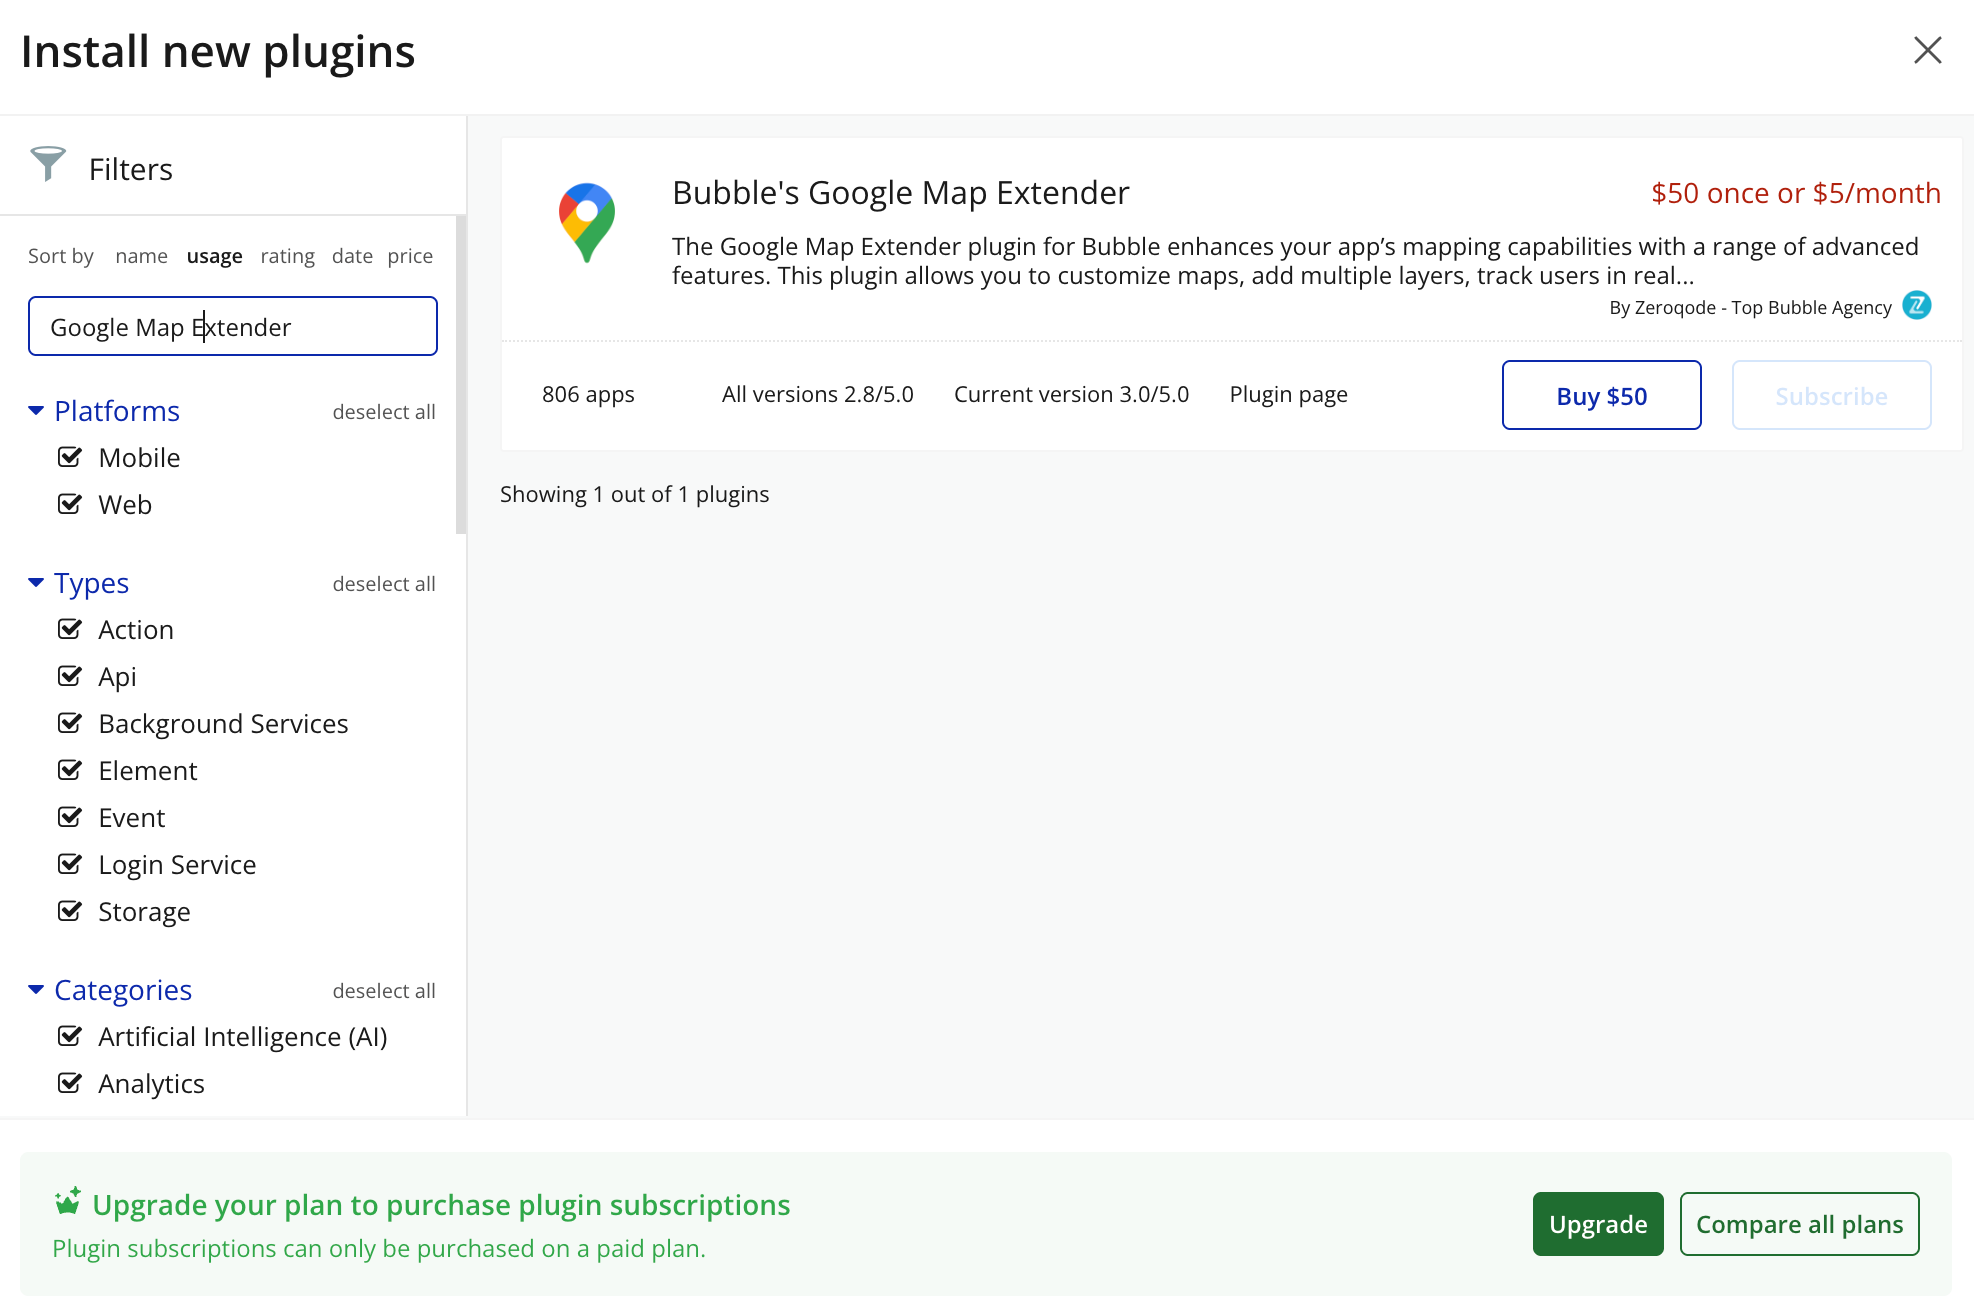Viewport: 1974px width, 1308px height.
Task: Close the Install new plugins dialog
Action: 1927,50
